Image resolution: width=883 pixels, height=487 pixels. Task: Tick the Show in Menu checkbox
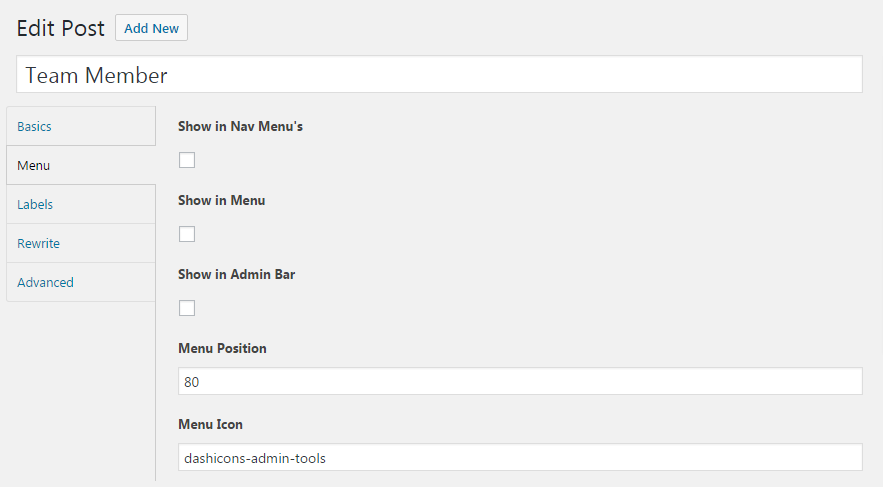coord(187,234)
